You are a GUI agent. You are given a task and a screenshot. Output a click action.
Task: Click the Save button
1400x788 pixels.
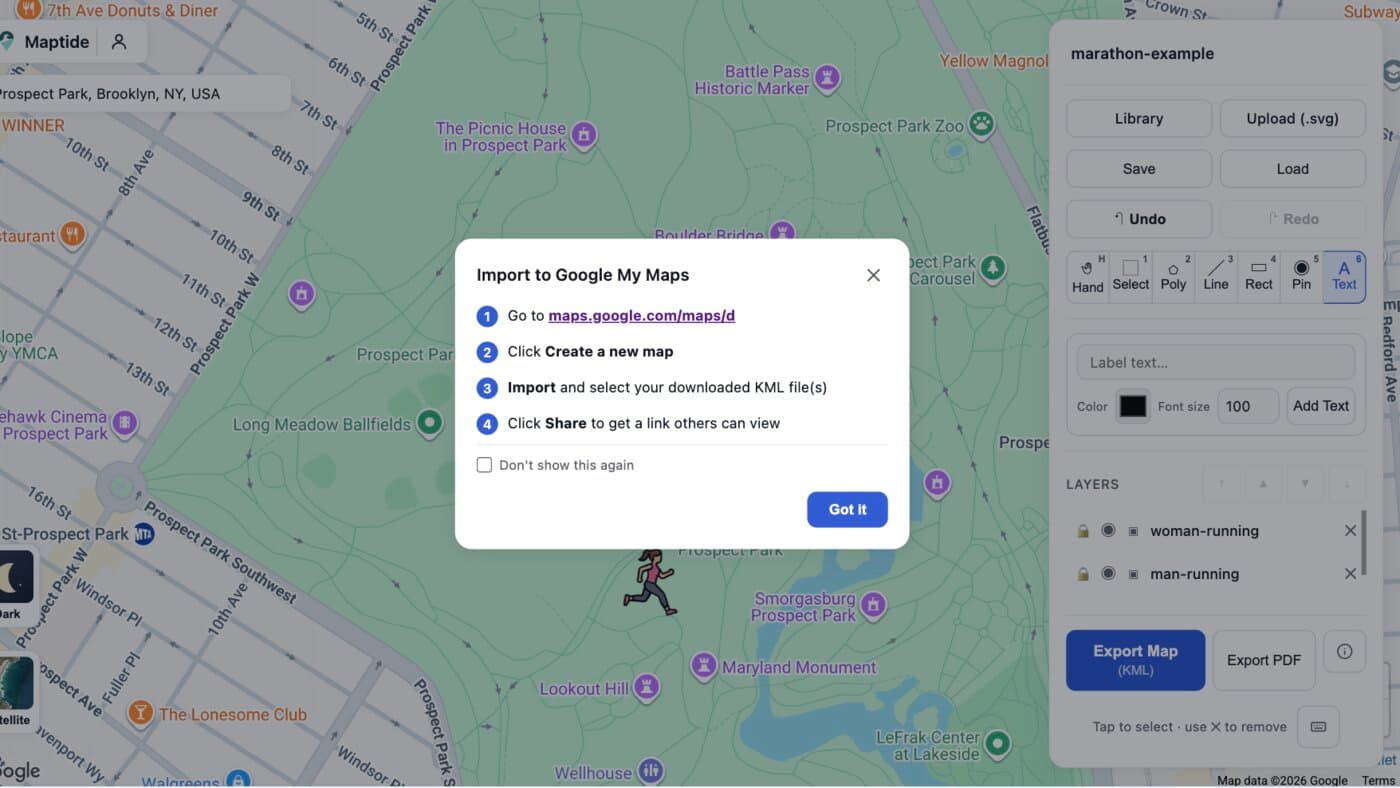click(x=1139, y=169)
